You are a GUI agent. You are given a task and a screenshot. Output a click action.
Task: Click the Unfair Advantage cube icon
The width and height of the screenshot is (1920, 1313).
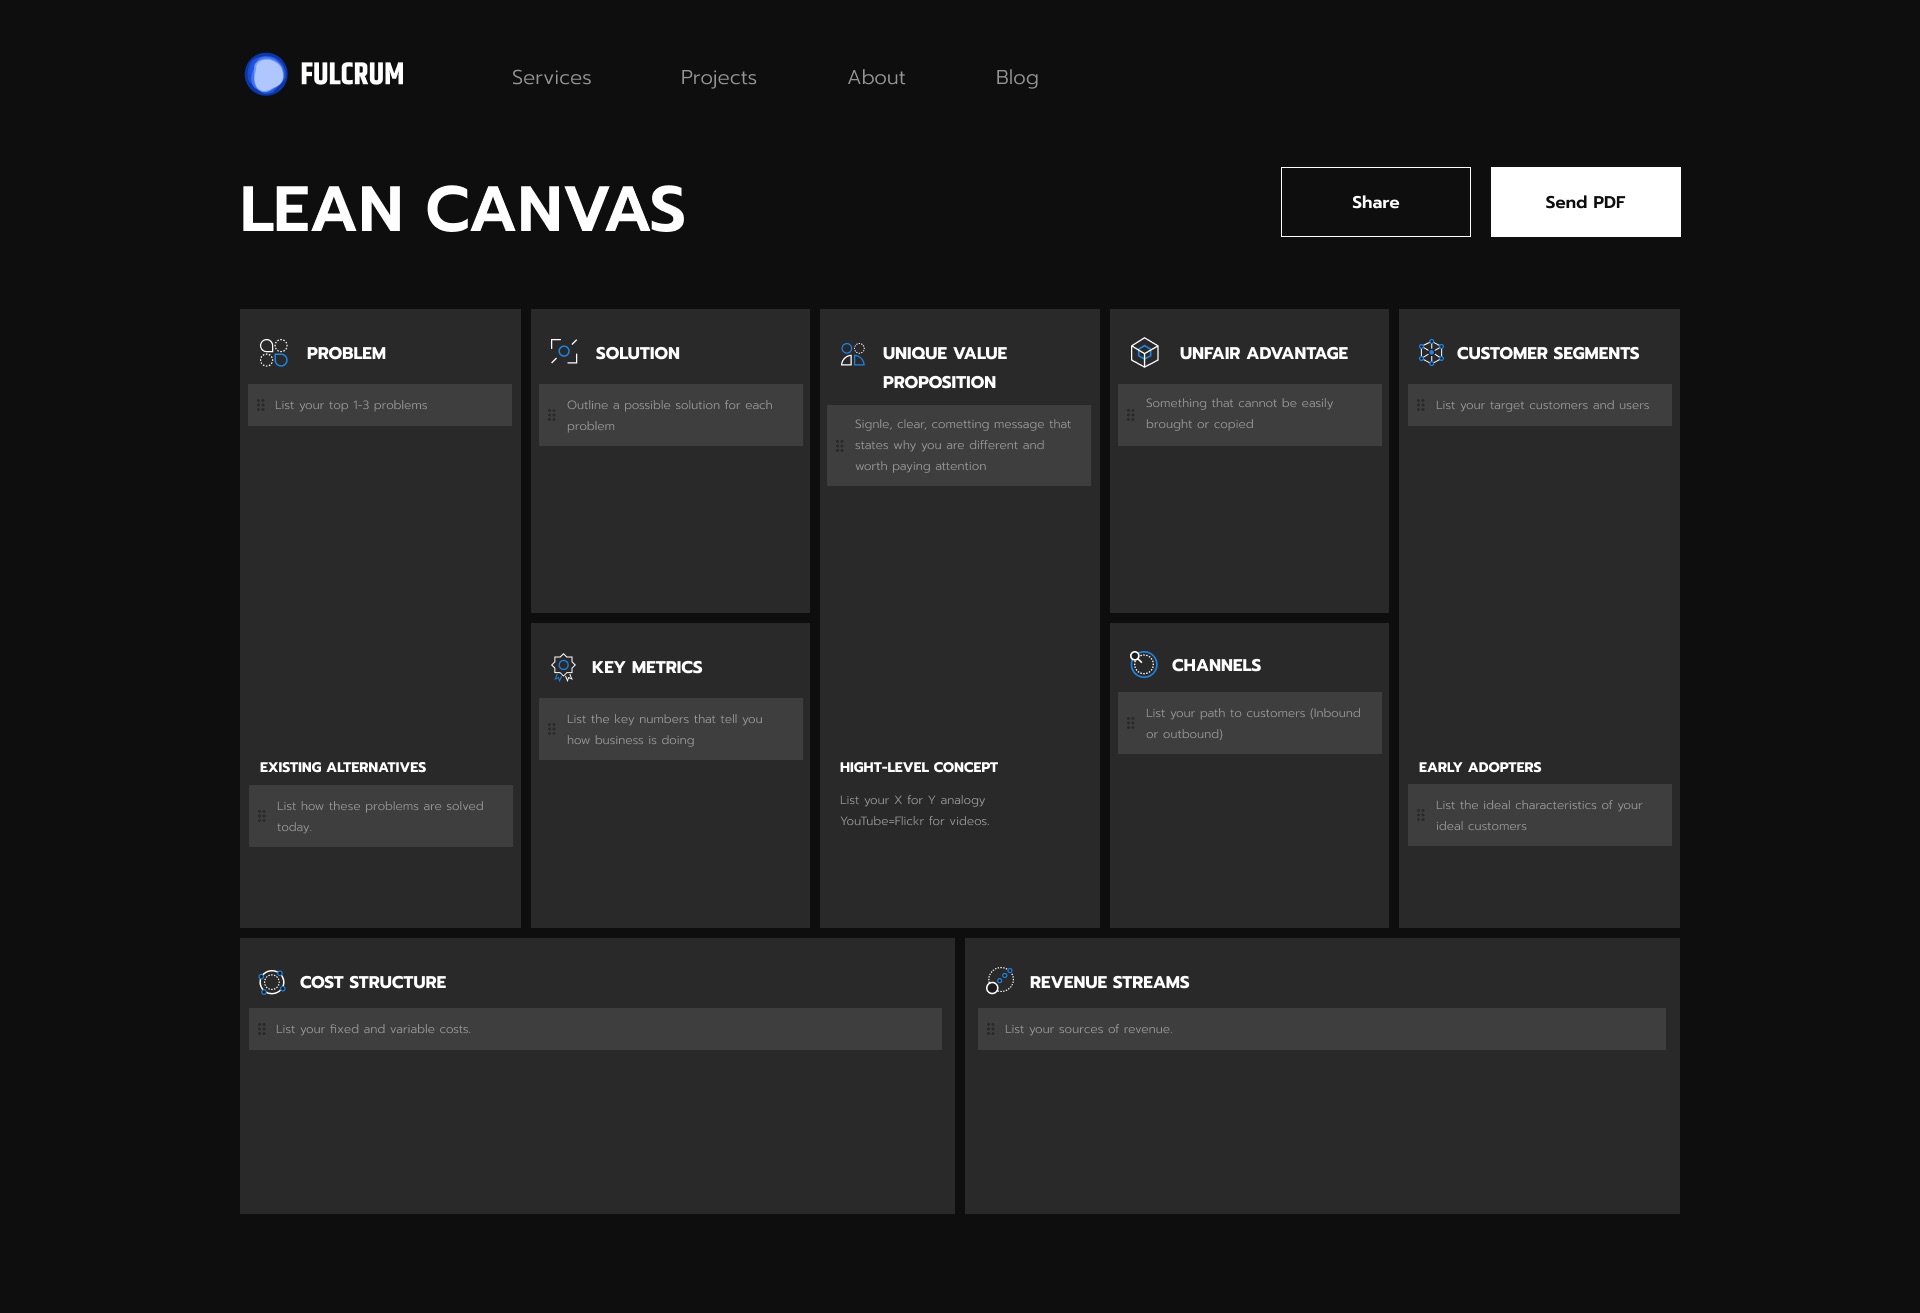(1145, 352)
